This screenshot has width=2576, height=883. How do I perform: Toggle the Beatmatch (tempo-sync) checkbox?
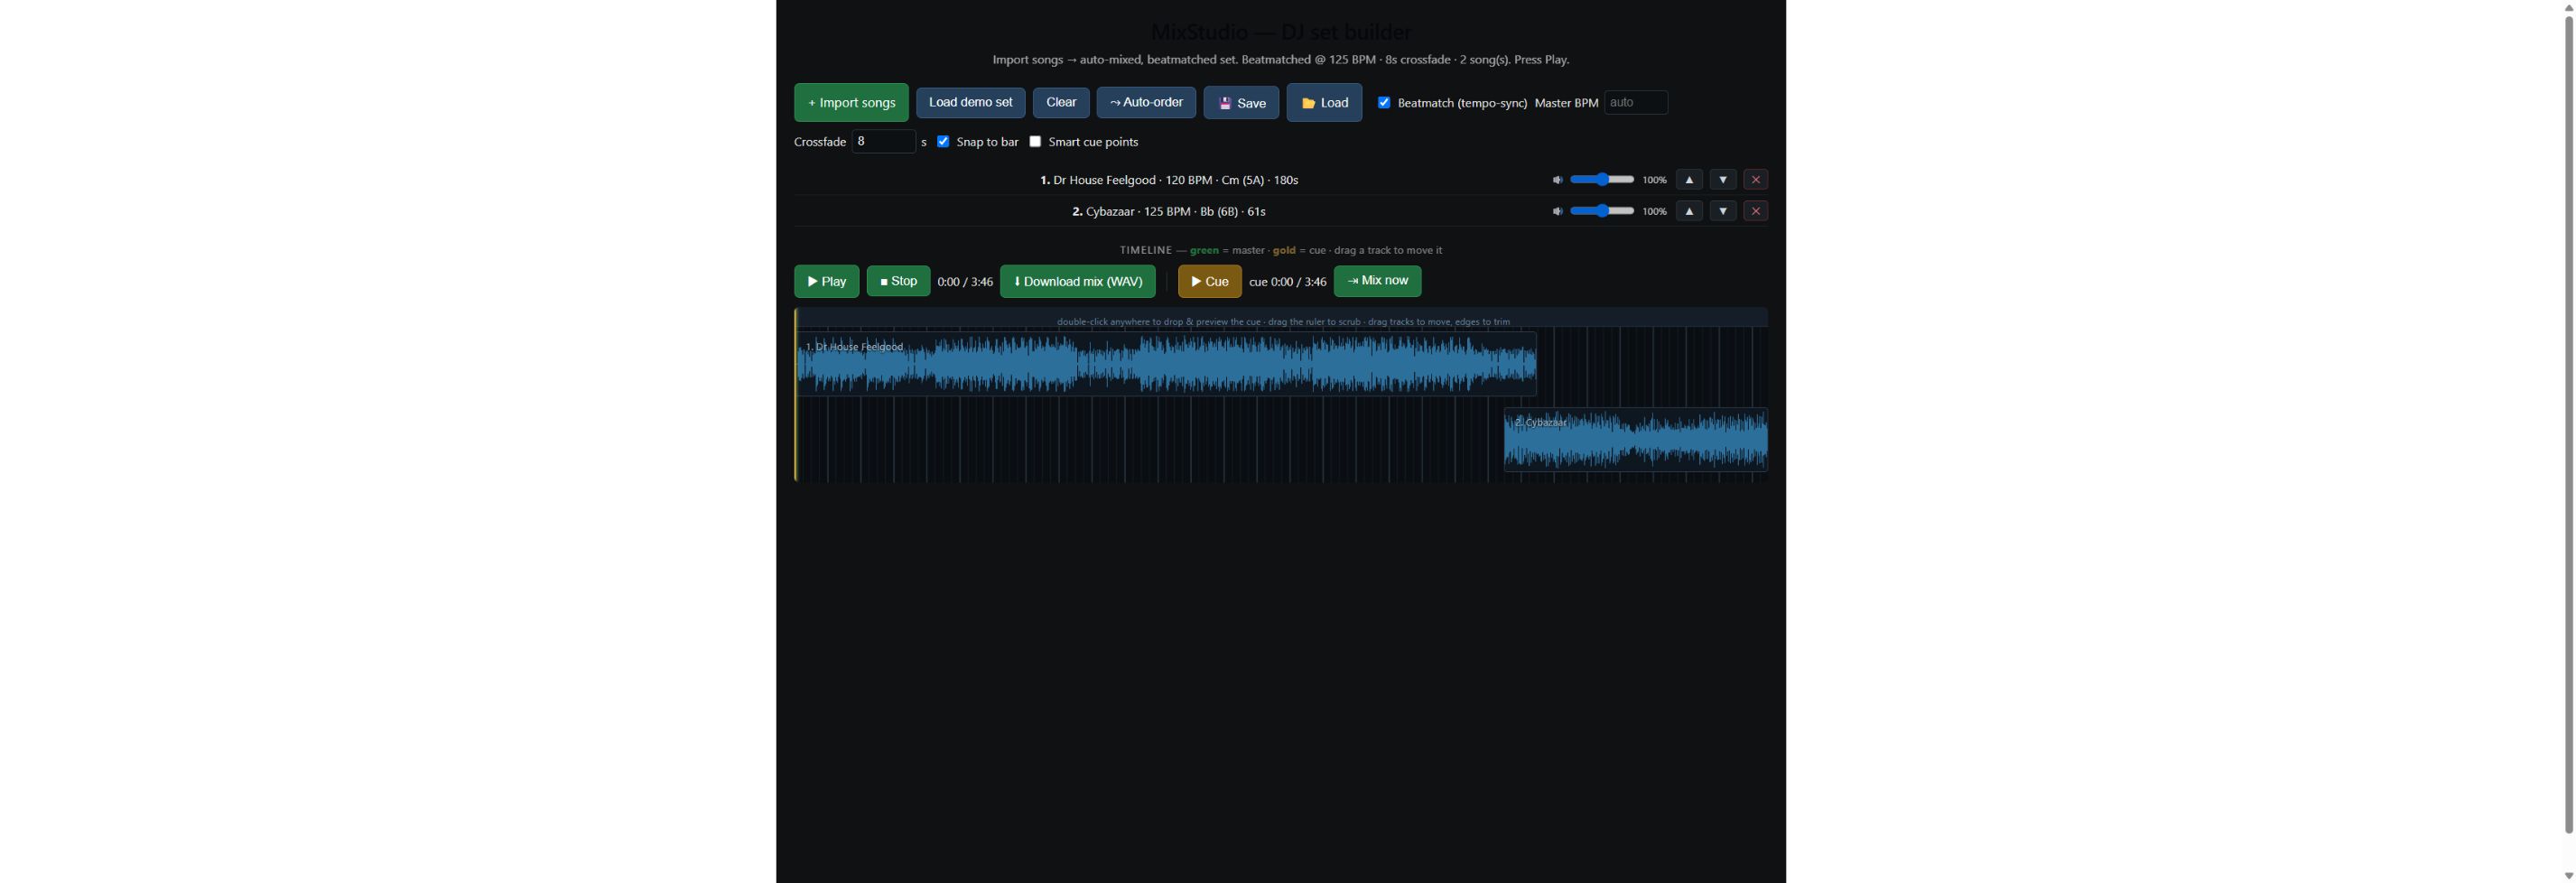pyautogui.click(x=1384, y=102)
